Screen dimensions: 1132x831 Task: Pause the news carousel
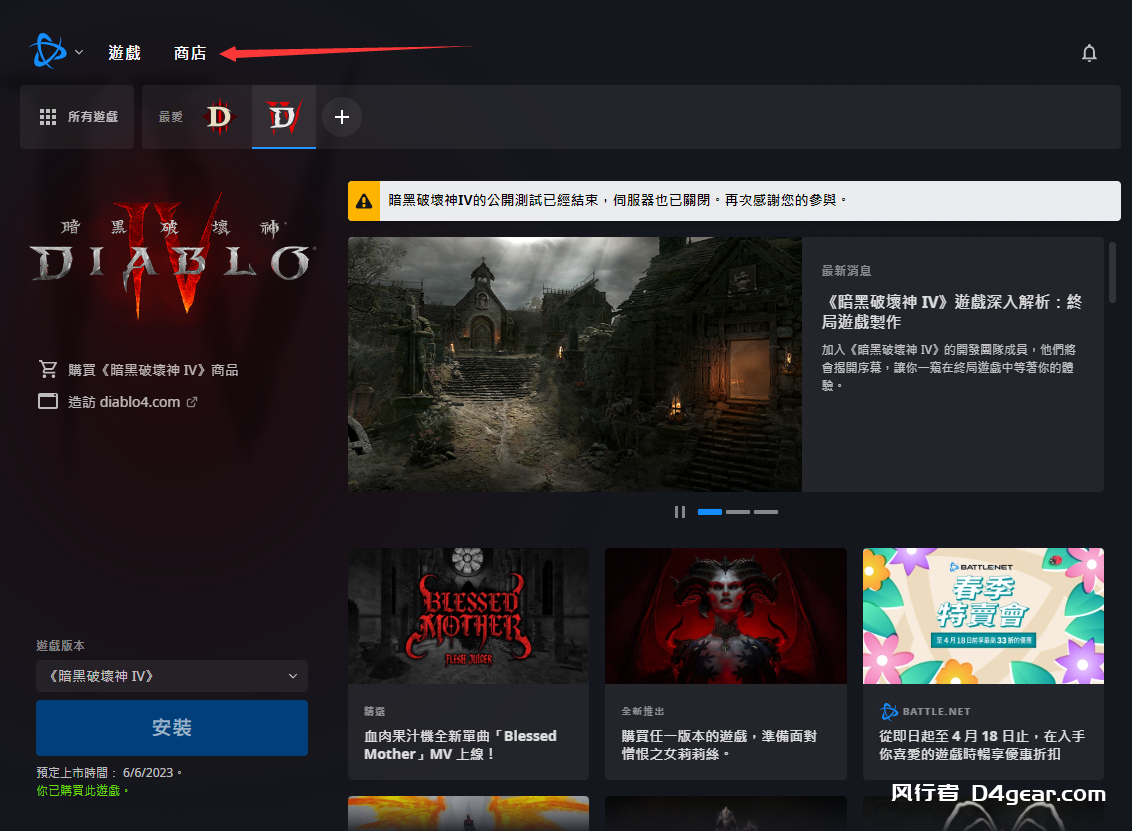pyautogui.click(x=680, y=512)
